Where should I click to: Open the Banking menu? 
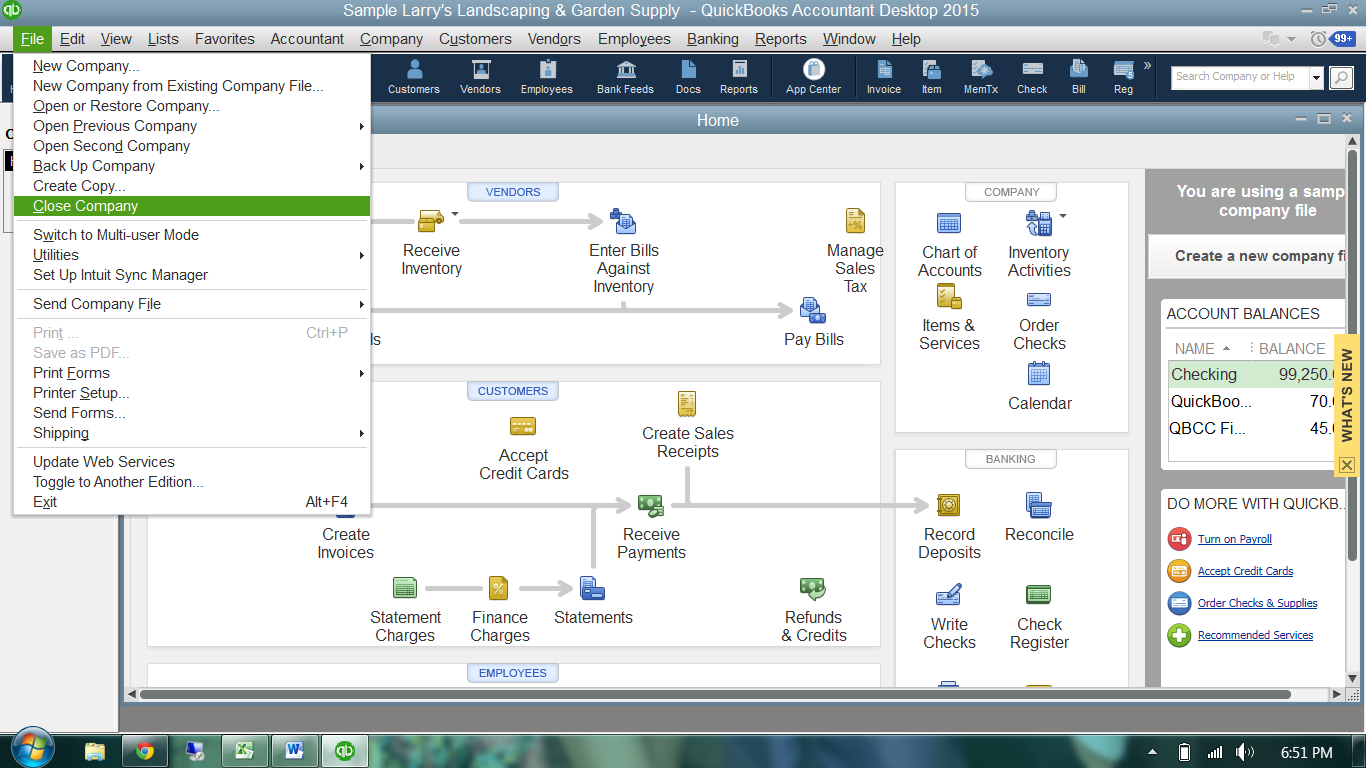(712, 39)
